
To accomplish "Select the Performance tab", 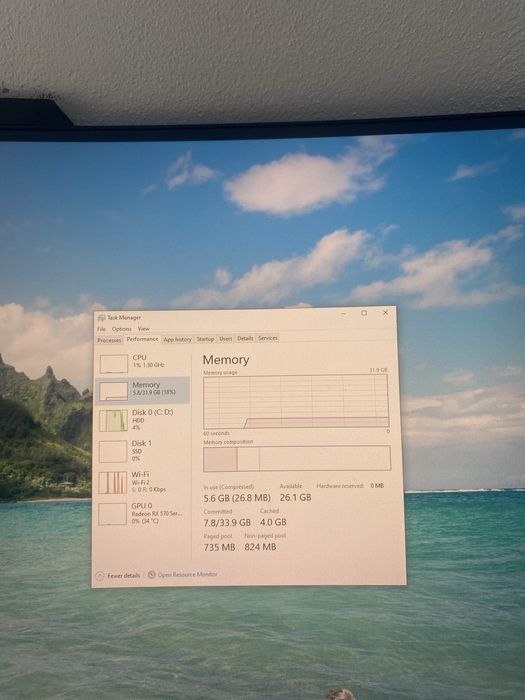I will [142, 339].
